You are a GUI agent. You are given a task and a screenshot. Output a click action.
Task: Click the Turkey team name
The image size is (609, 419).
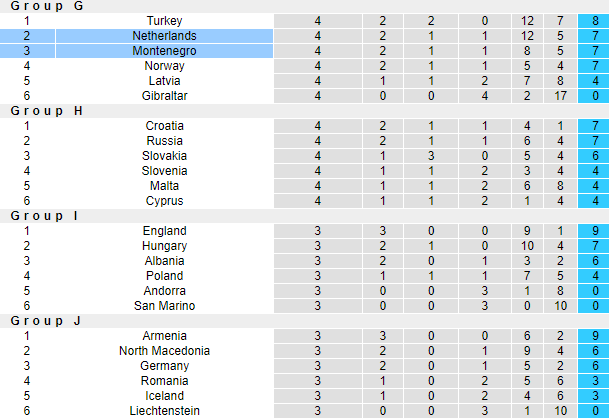164,21
